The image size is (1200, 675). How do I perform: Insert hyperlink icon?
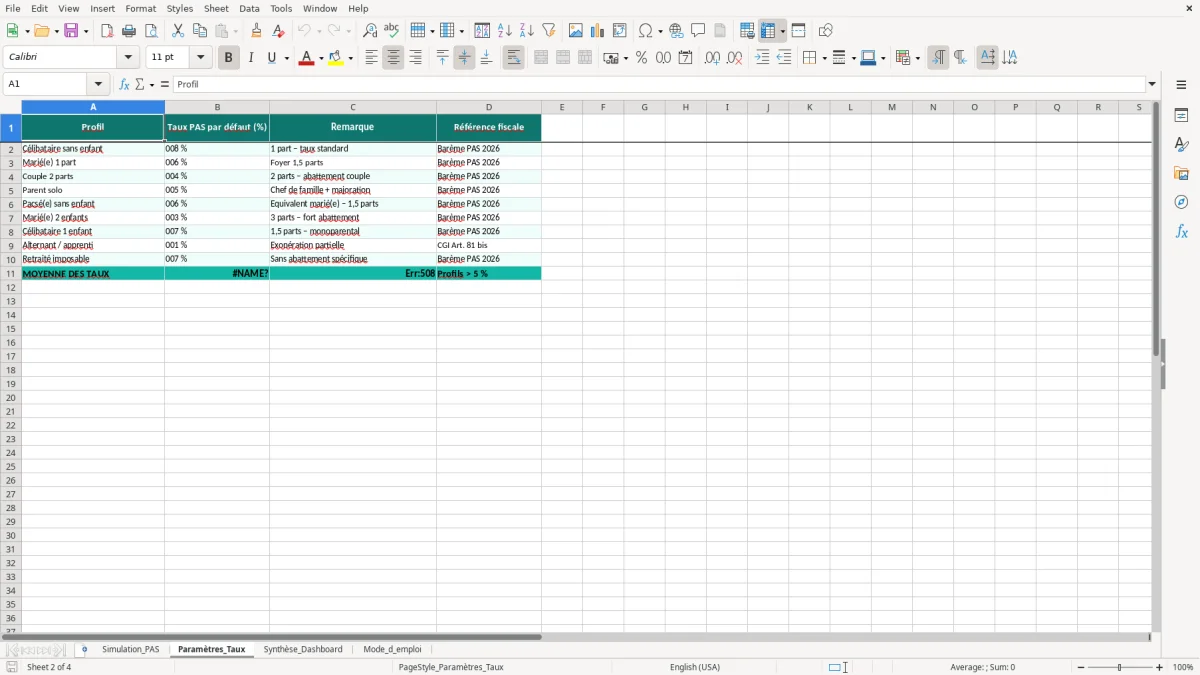coord(676,31)
